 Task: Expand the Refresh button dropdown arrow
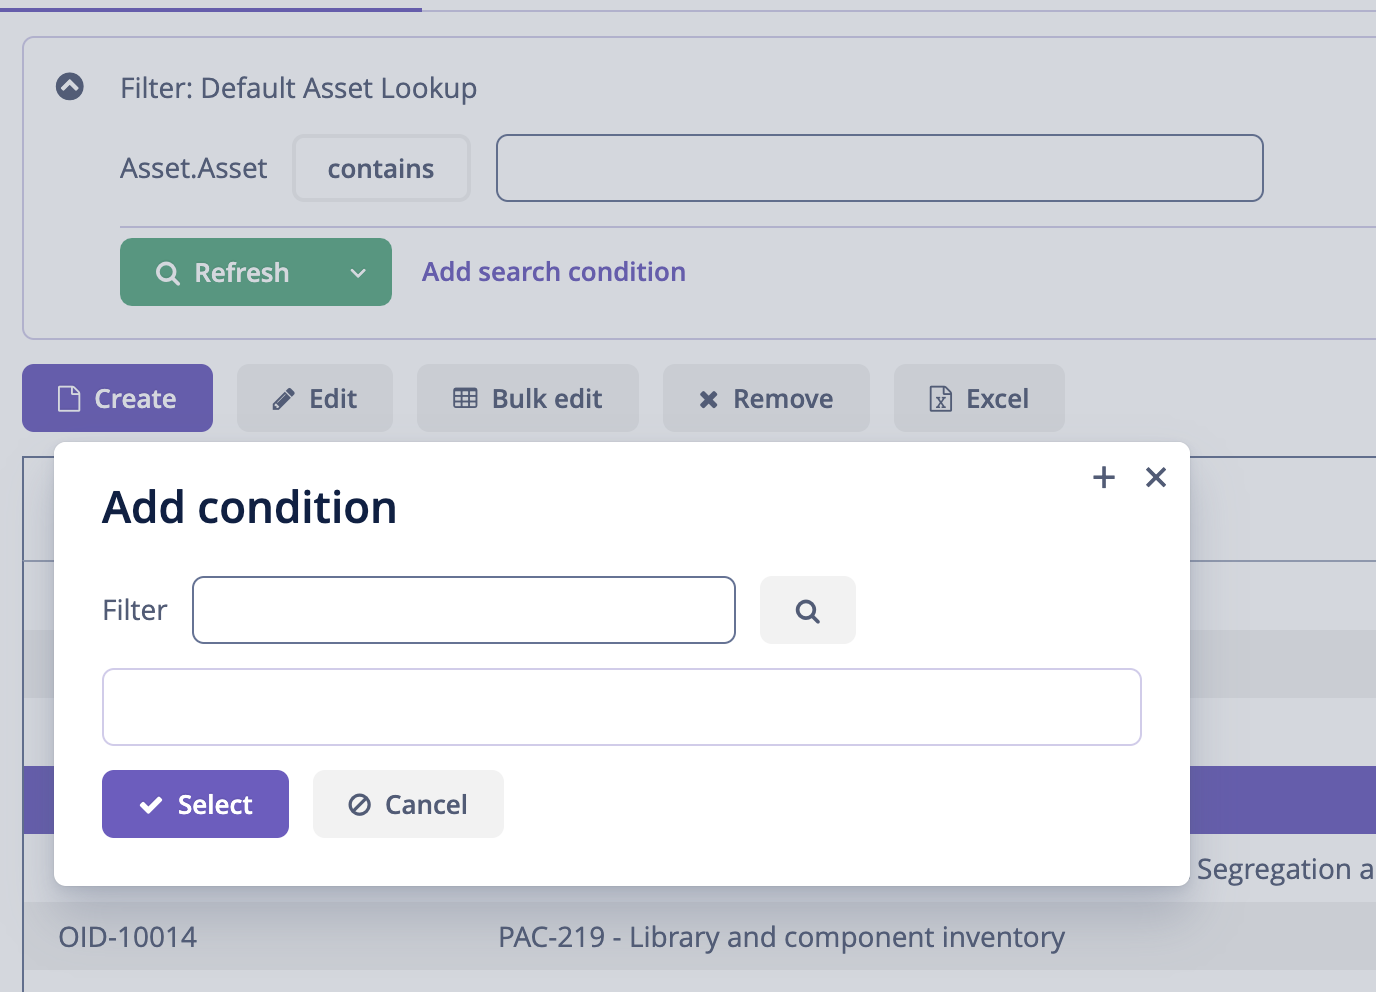(358, 272)
